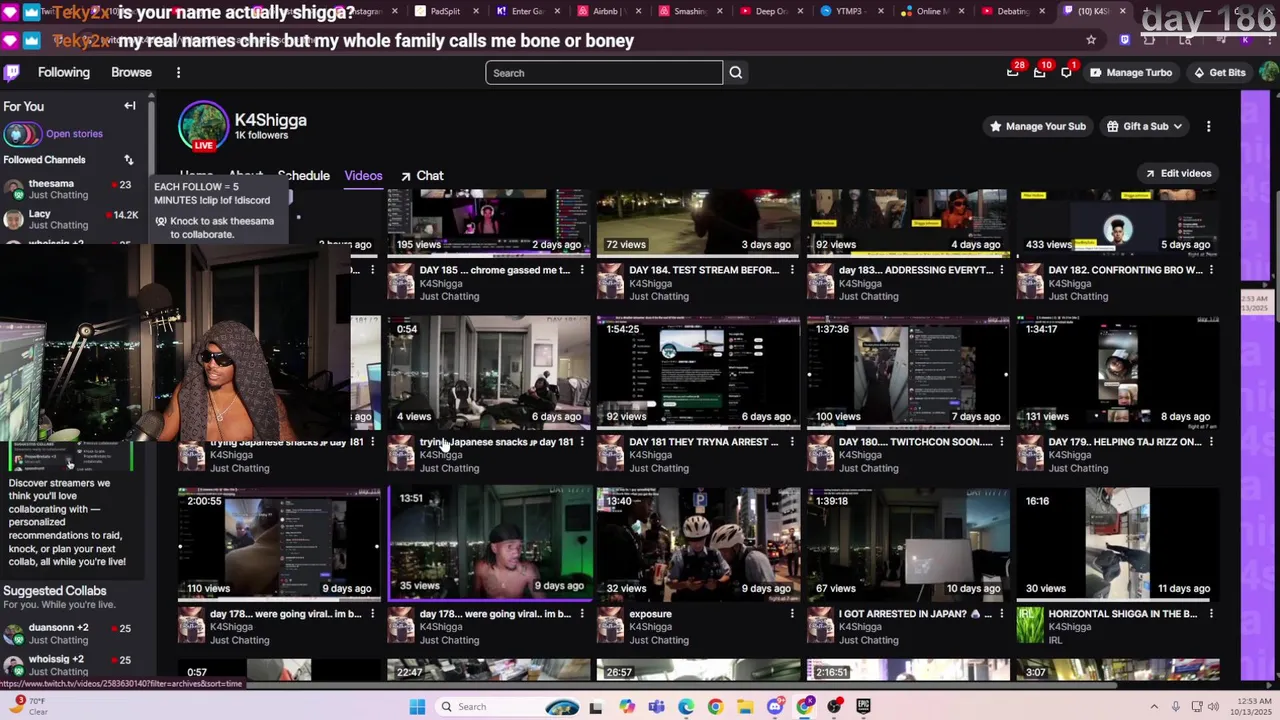Open the Windows Start menu
1280x720 pixels.
coord(417,707)
